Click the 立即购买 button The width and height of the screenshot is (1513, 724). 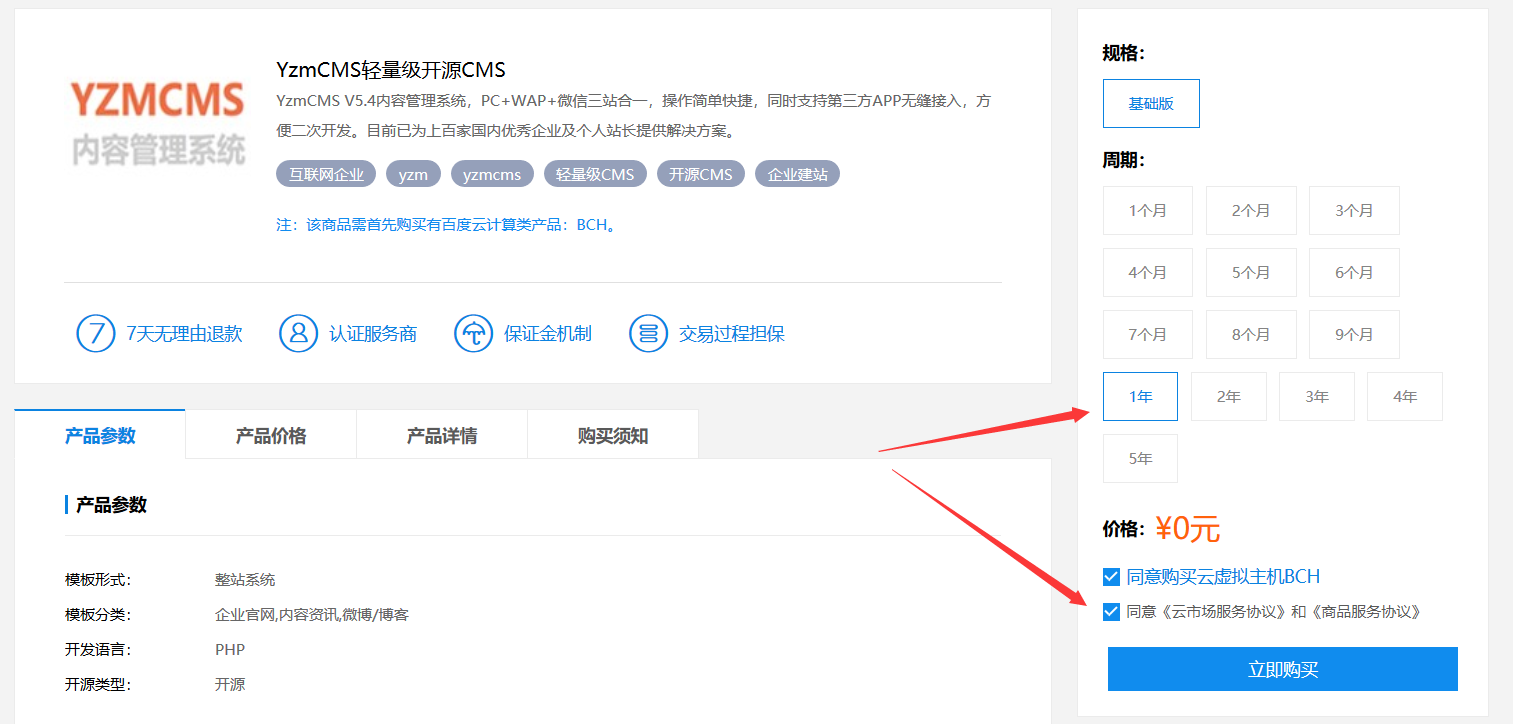[1283, 669]
